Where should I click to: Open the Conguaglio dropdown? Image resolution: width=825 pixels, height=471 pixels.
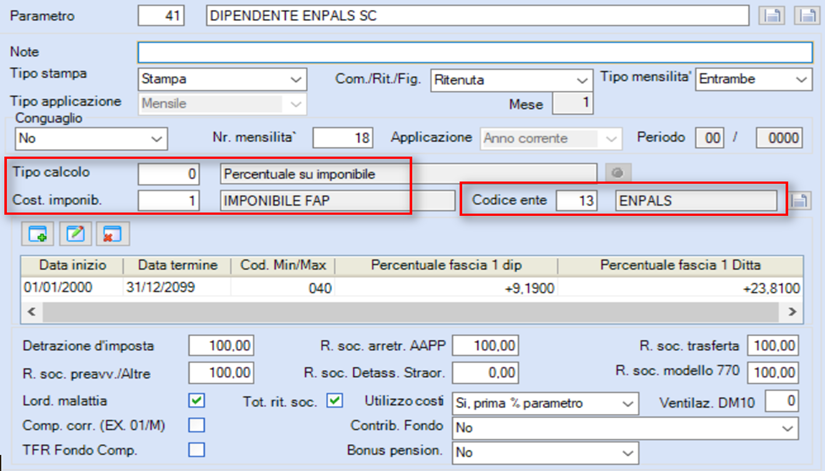(x=91, y=139)
